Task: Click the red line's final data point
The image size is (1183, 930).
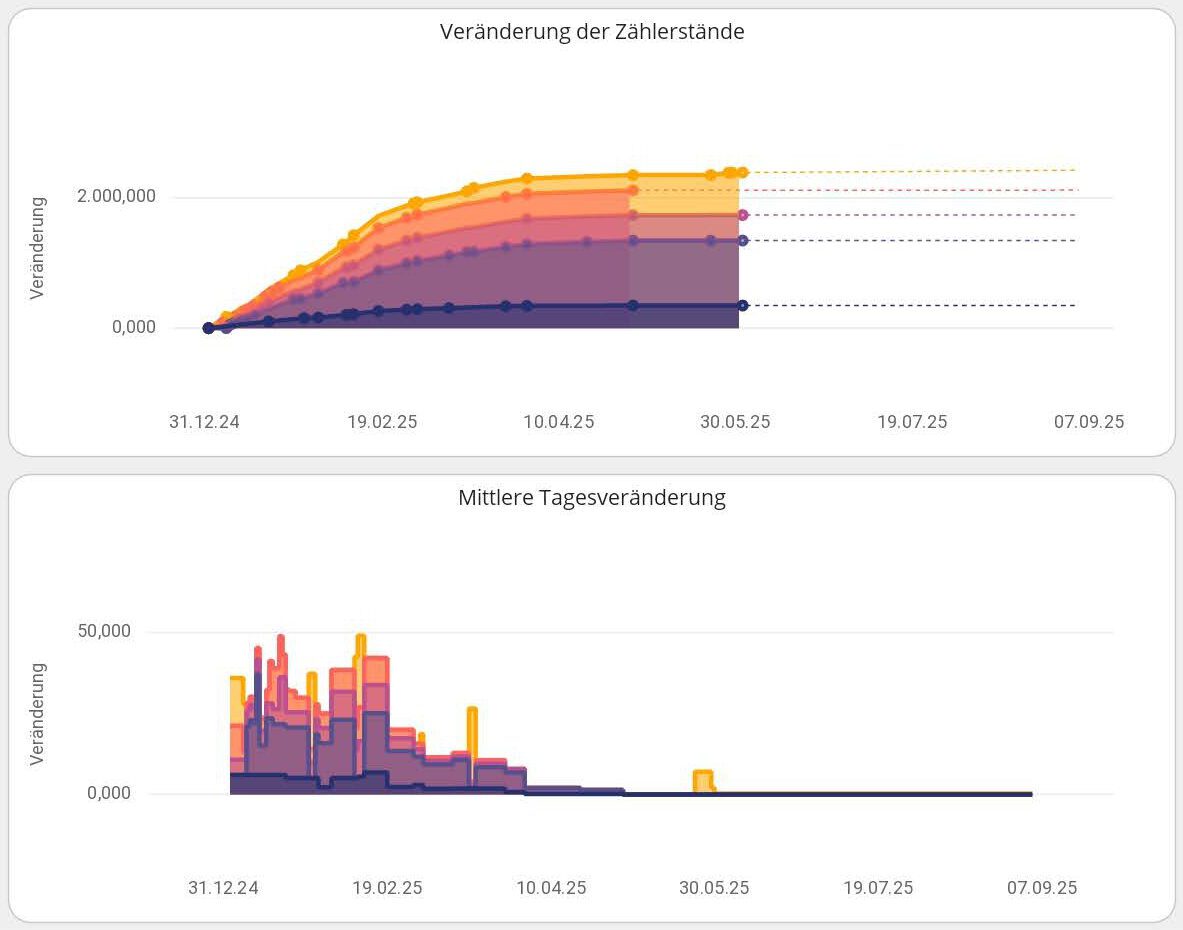Action: click(x=632, y=190)
